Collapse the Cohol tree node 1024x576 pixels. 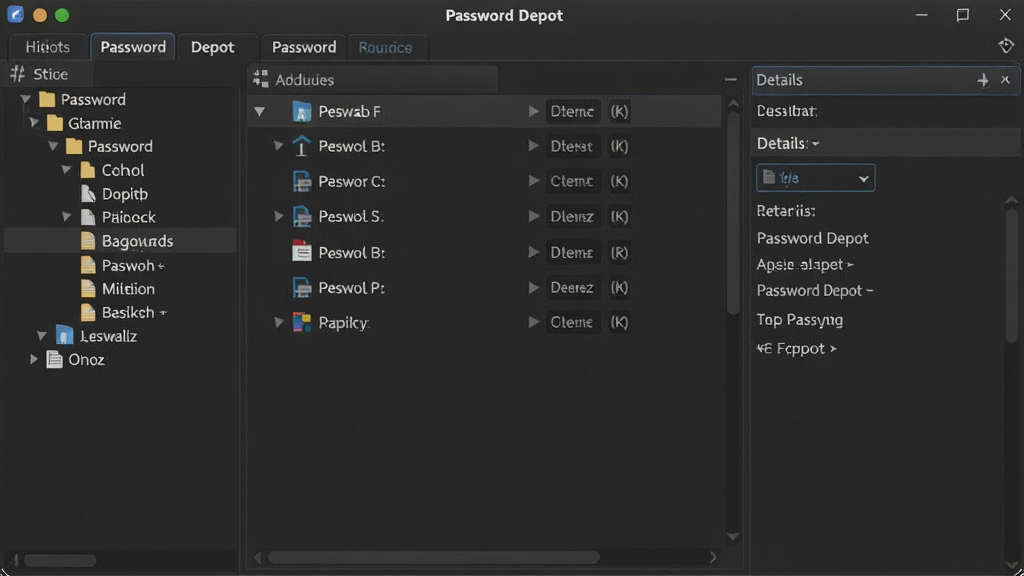tap(67, 170)
